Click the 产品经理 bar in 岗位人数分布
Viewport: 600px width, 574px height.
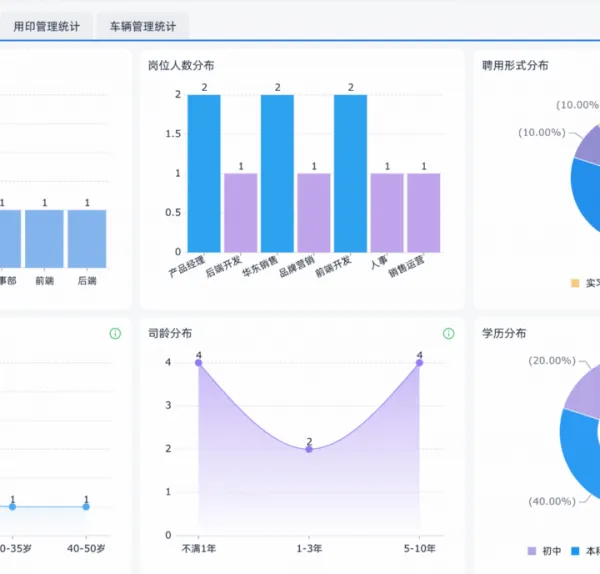(x=204, y=173)
